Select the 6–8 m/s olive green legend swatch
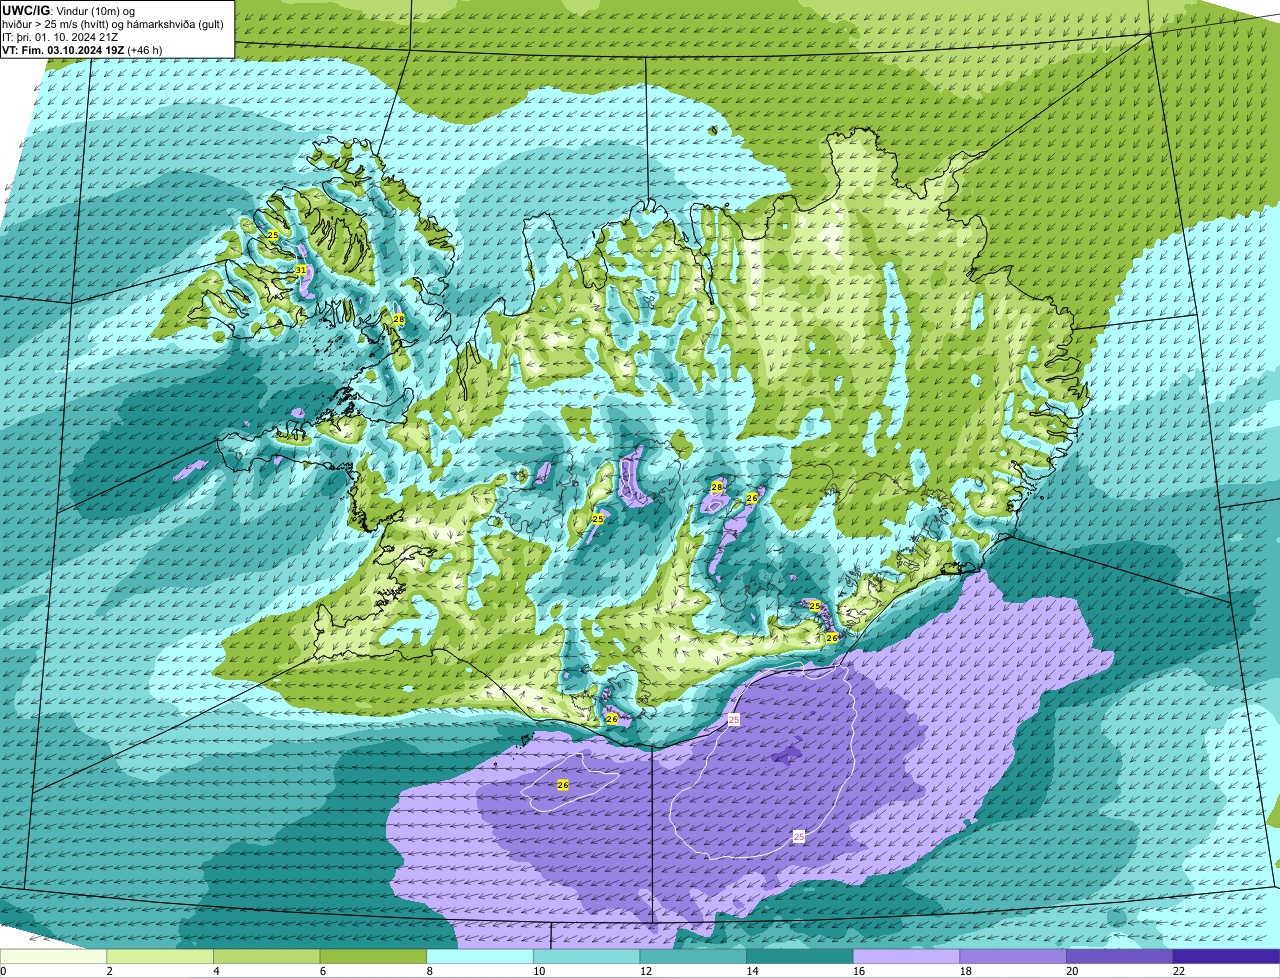 373,957
